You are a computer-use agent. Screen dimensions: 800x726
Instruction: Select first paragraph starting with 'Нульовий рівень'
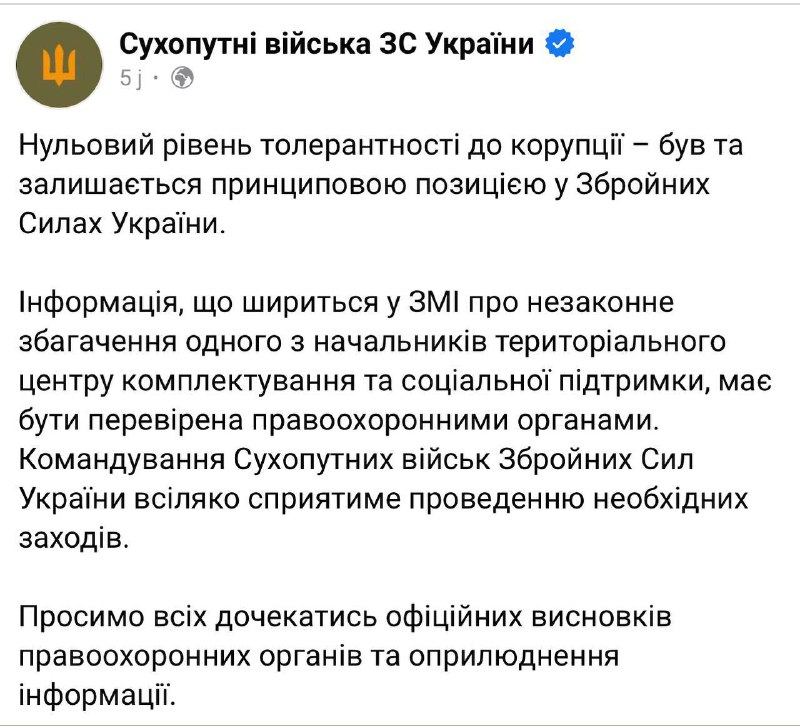pyautogui.click(x=381, y=184)
